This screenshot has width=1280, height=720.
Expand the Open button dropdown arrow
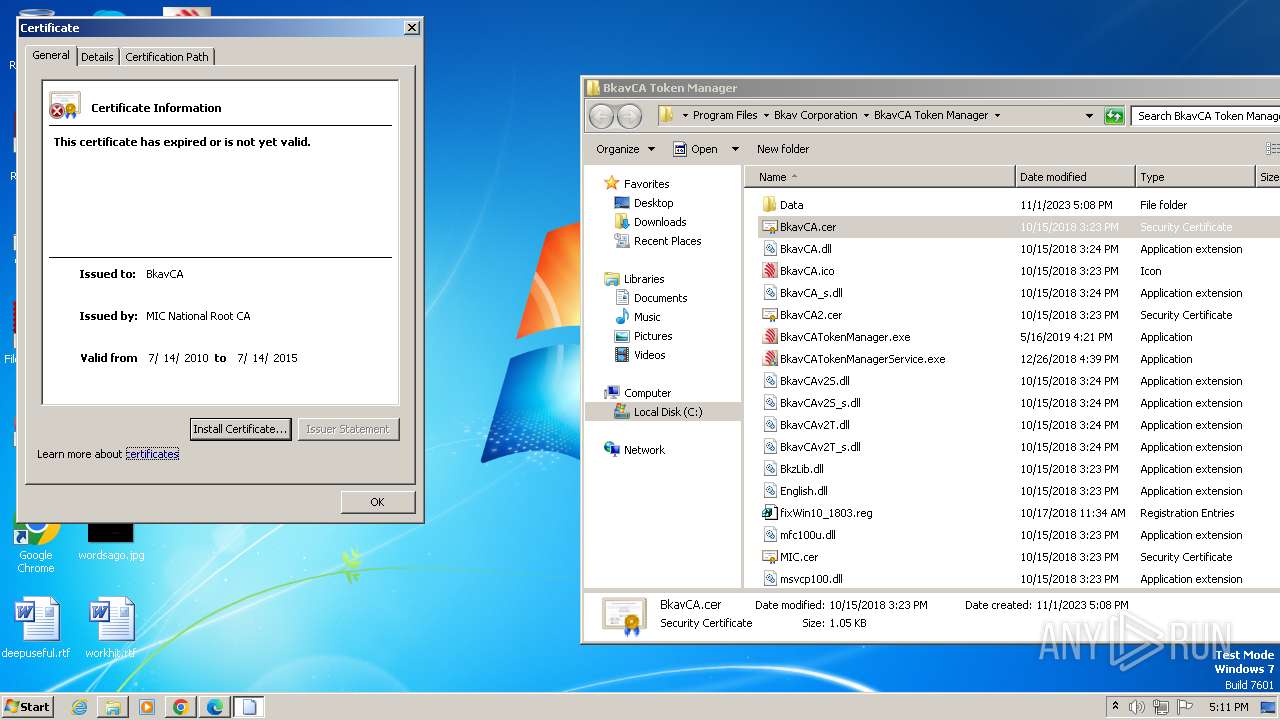coord(735,149)
